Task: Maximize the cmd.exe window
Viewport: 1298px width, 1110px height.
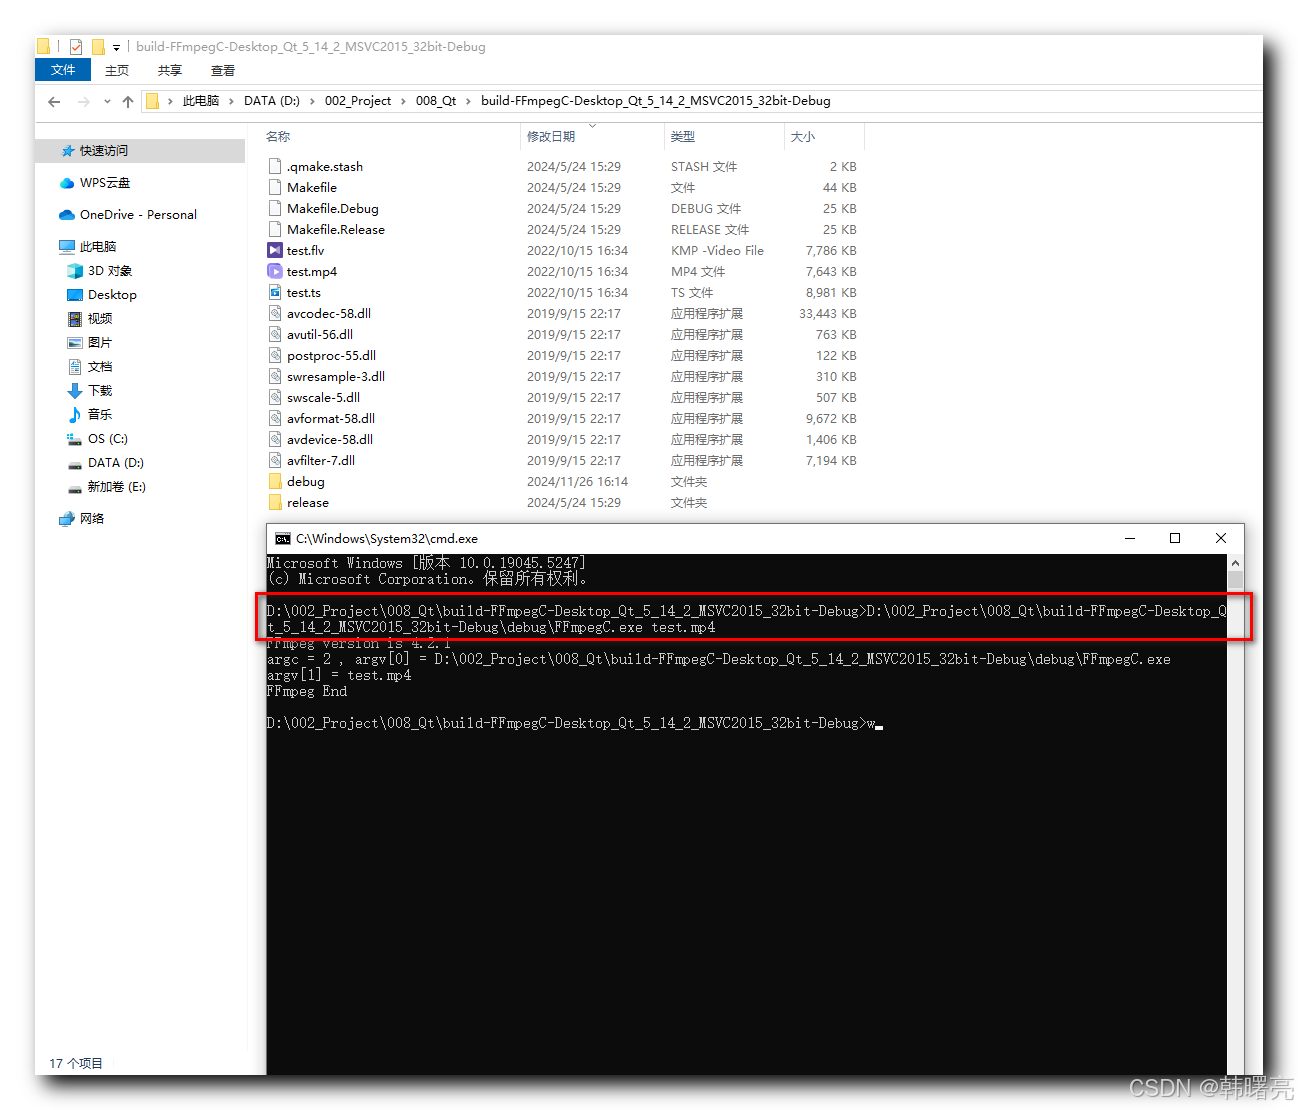Action: (x=1175, y=538)
